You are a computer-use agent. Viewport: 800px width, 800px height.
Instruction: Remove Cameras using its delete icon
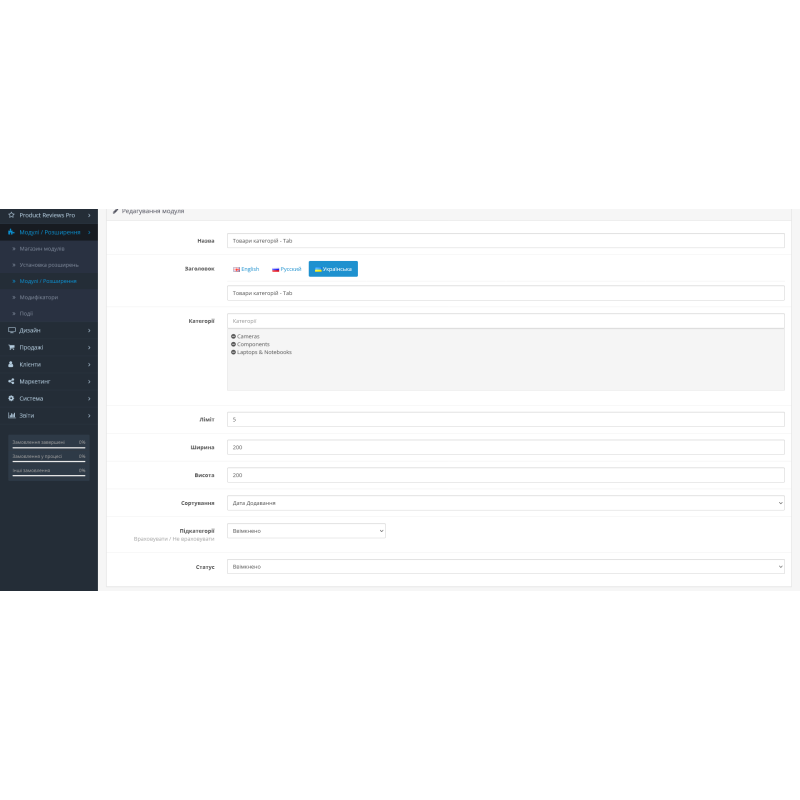pyautogui.click(x=235, y=336)
